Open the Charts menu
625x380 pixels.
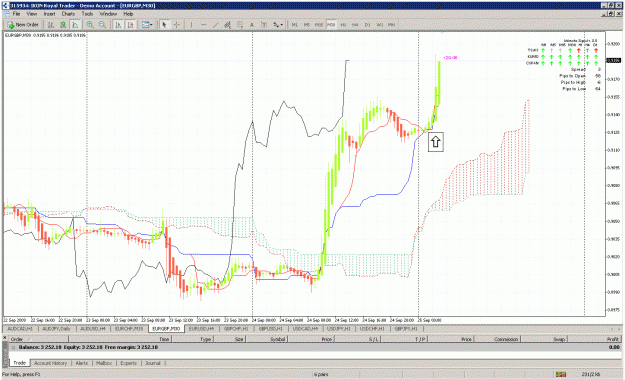pos(68,14)
